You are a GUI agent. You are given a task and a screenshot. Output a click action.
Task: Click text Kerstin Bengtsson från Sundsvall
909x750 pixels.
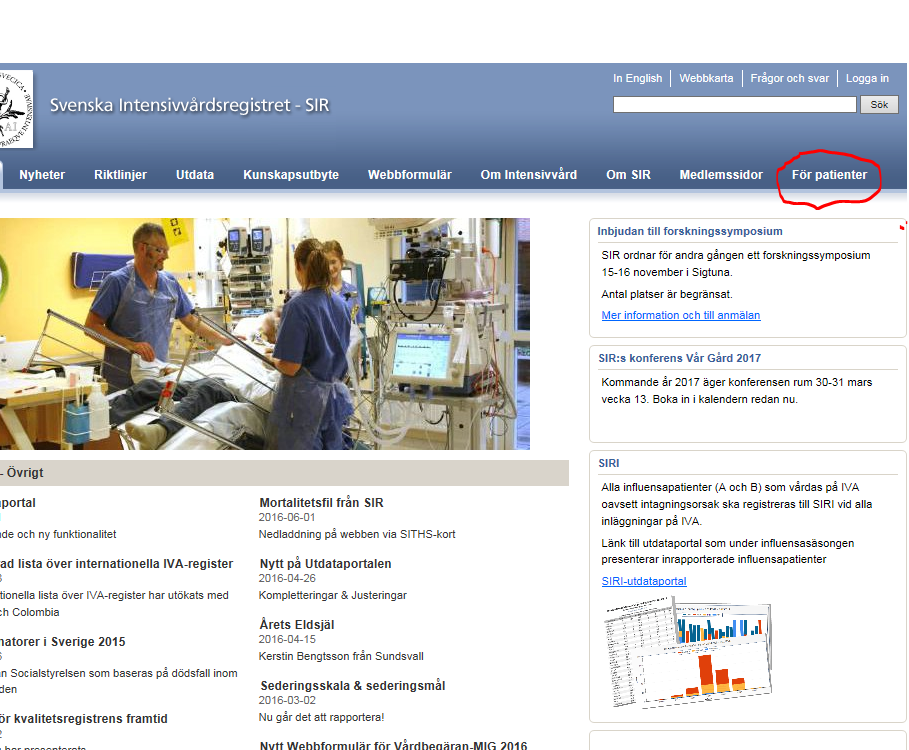point(341,656)
